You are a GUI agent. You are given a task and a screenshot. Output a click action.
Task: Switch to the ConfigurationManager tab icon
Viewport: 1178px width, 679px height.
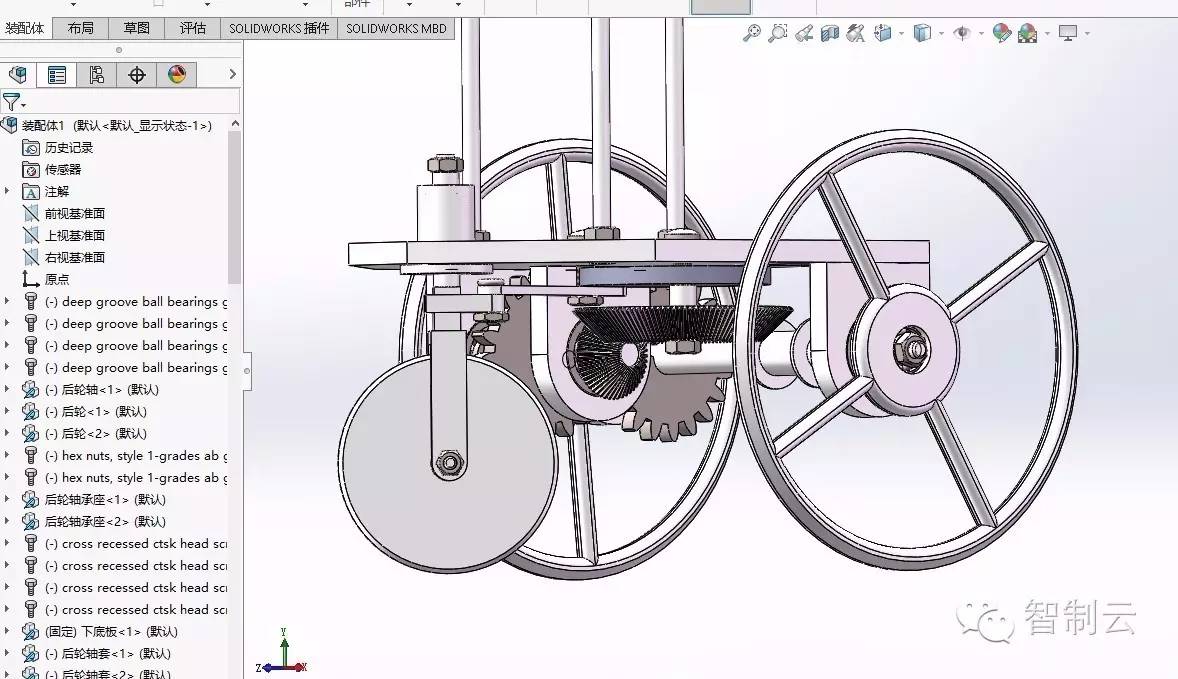pos(96,74)
